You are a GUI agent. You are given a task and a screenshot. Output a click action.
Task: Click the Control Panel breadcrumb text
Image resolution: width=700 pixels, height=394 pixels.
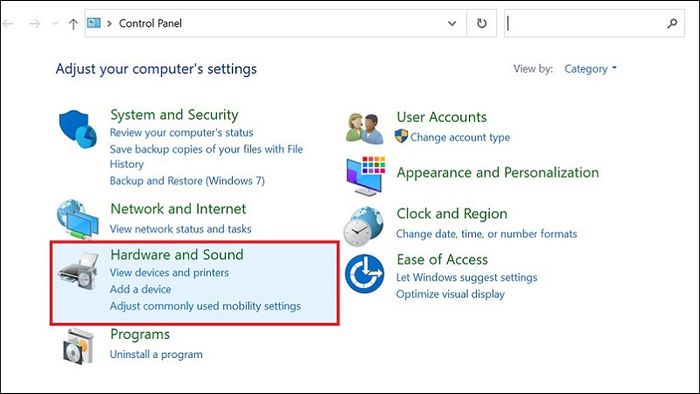pos(150,23)
